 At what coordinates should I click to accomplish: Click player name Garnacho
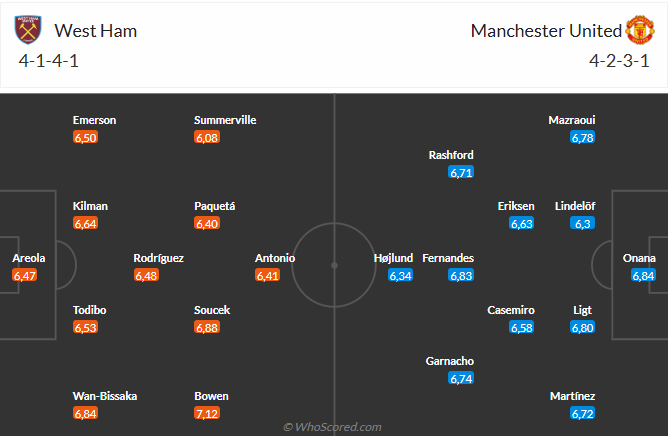[x=450, y=361]
